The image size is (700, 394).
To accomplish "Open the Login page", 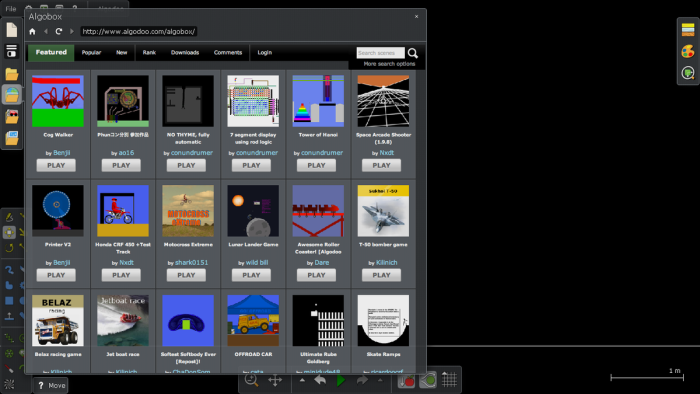I will click(x=264, y=52).
